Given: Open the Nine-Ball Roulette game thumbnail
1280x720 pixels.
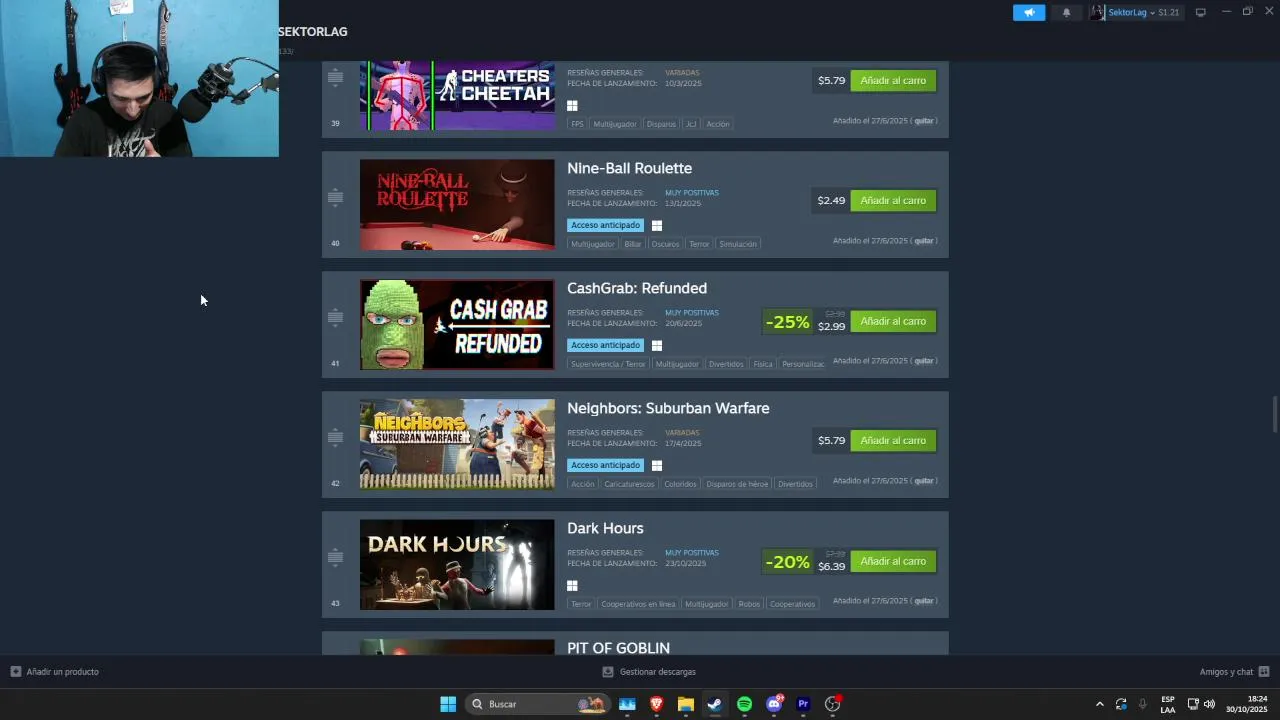Looking at the screenshot, I should (x=457, y=204).
